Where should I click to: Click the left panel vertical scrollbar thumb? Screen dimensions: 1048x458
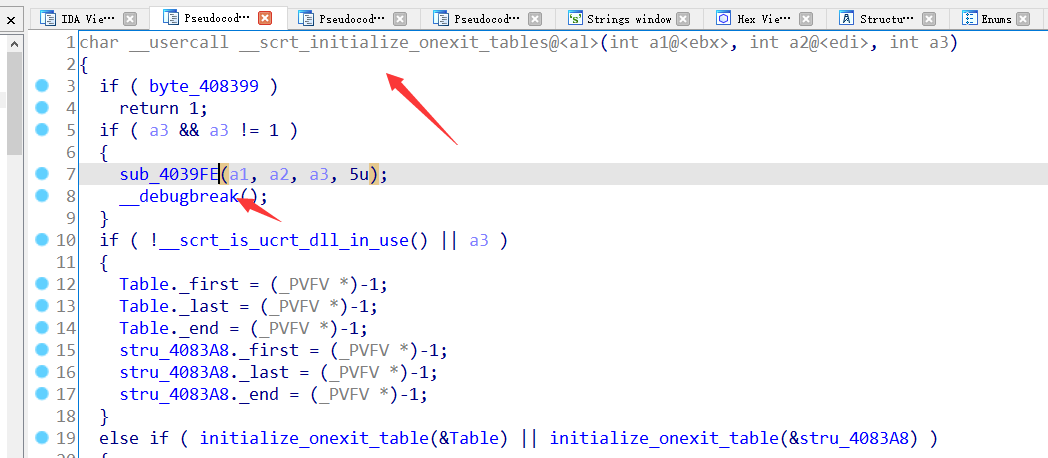click(14, 104)
